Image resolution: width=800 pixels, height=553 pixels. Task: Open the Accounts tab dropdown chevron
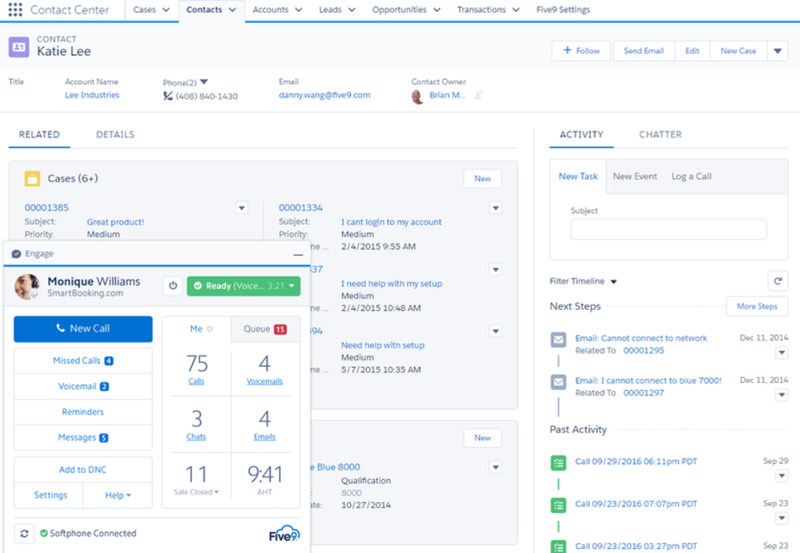(298, 10)
